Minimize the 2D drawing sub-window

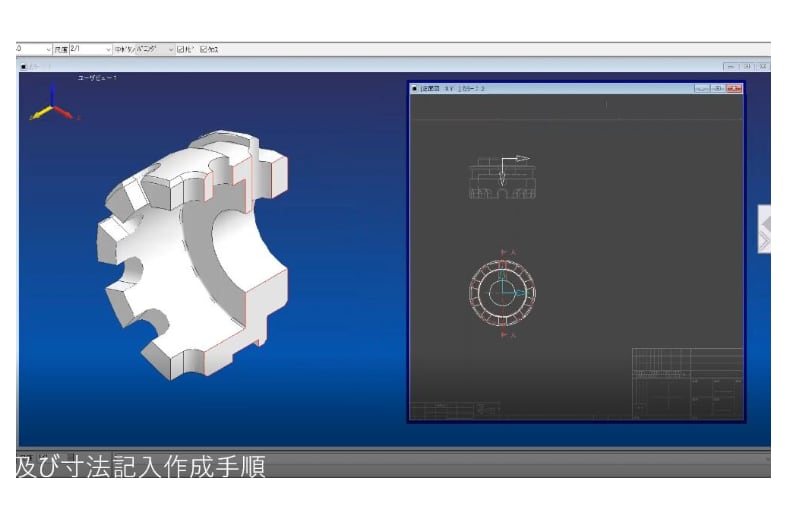[x=701, y=88]
